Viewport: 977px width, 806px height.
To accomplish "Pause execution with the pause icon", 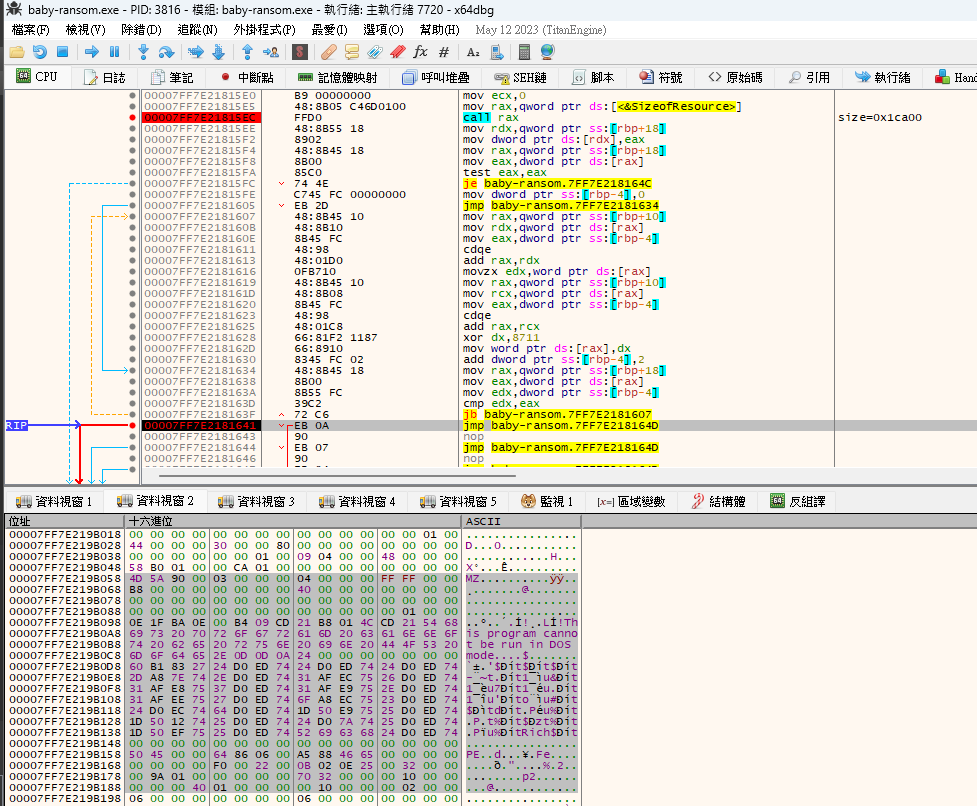I will 115,52.
